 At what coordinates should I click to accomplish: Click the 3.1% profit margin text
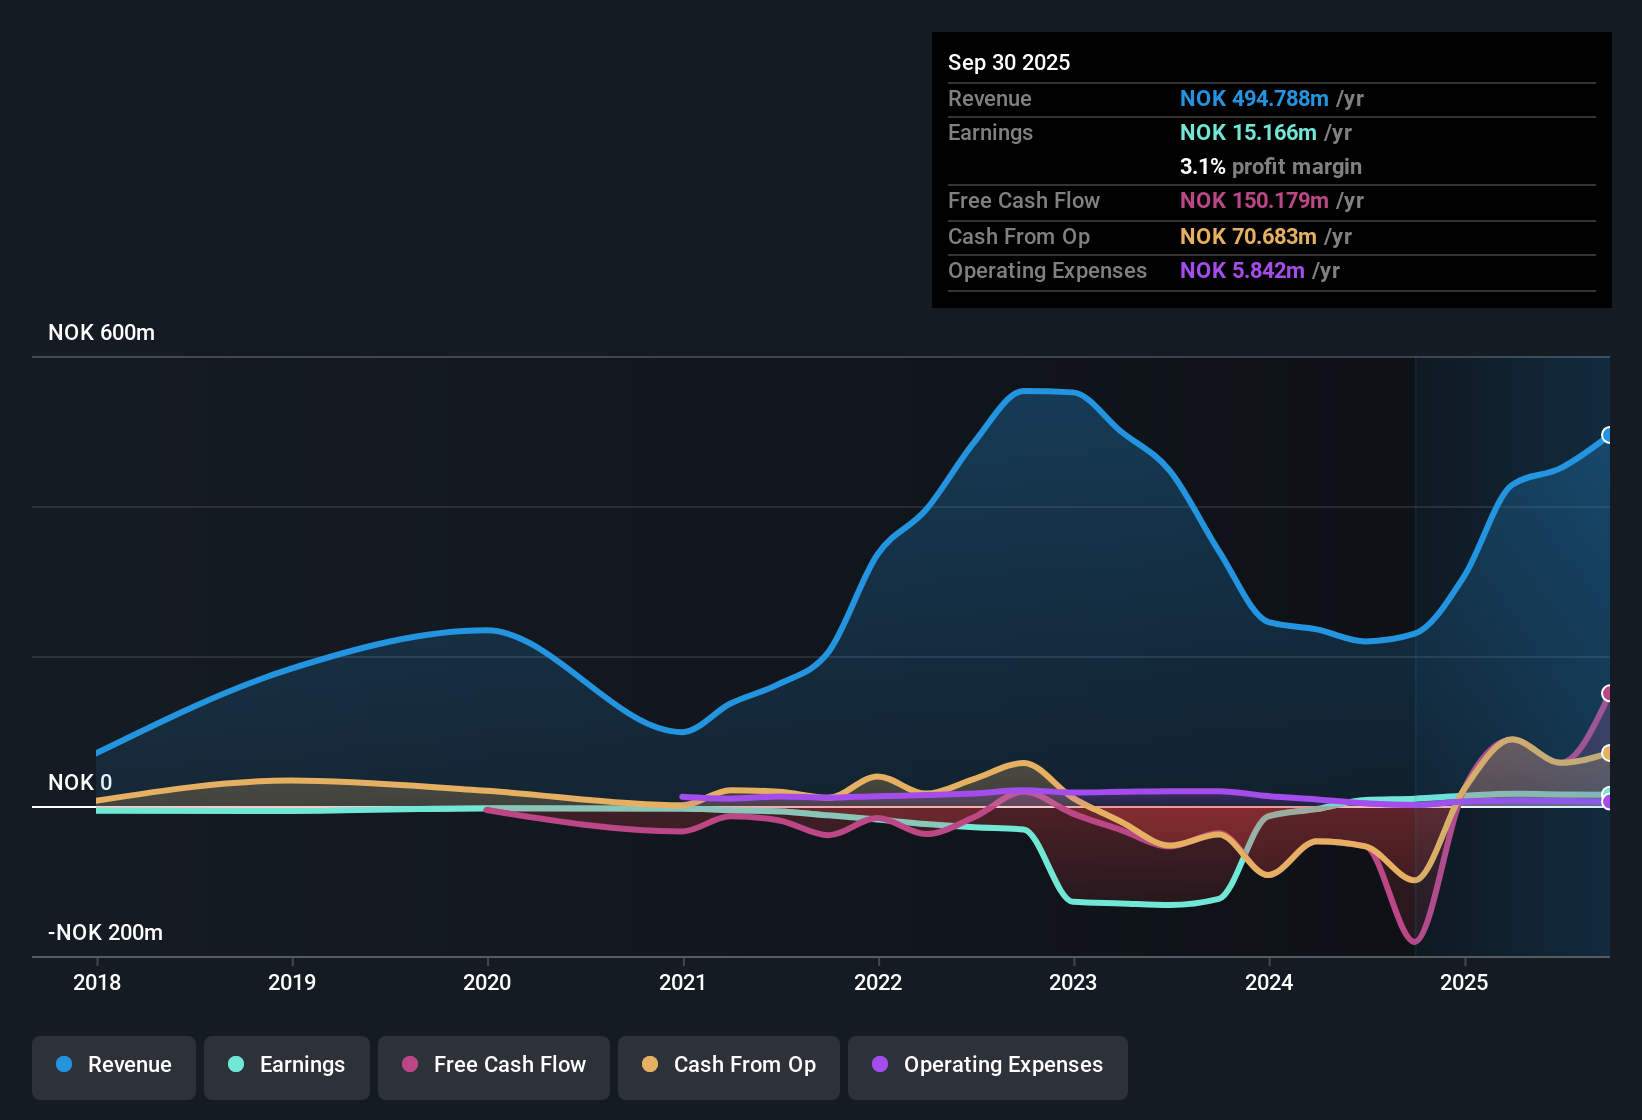[1271, 166]
